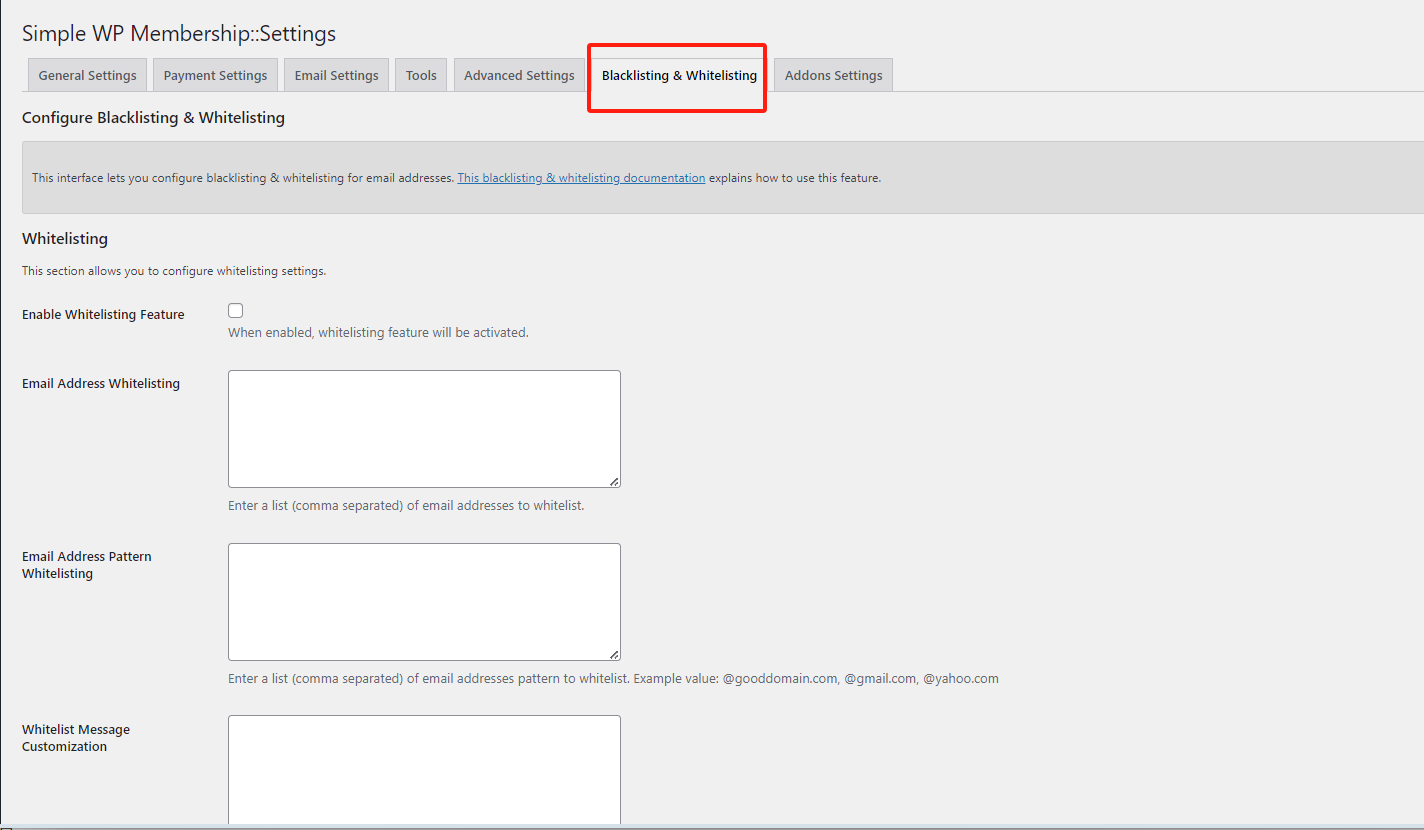Click inside the Email Address Whitelisting box
1424x830 pixels.
point(424,428)
